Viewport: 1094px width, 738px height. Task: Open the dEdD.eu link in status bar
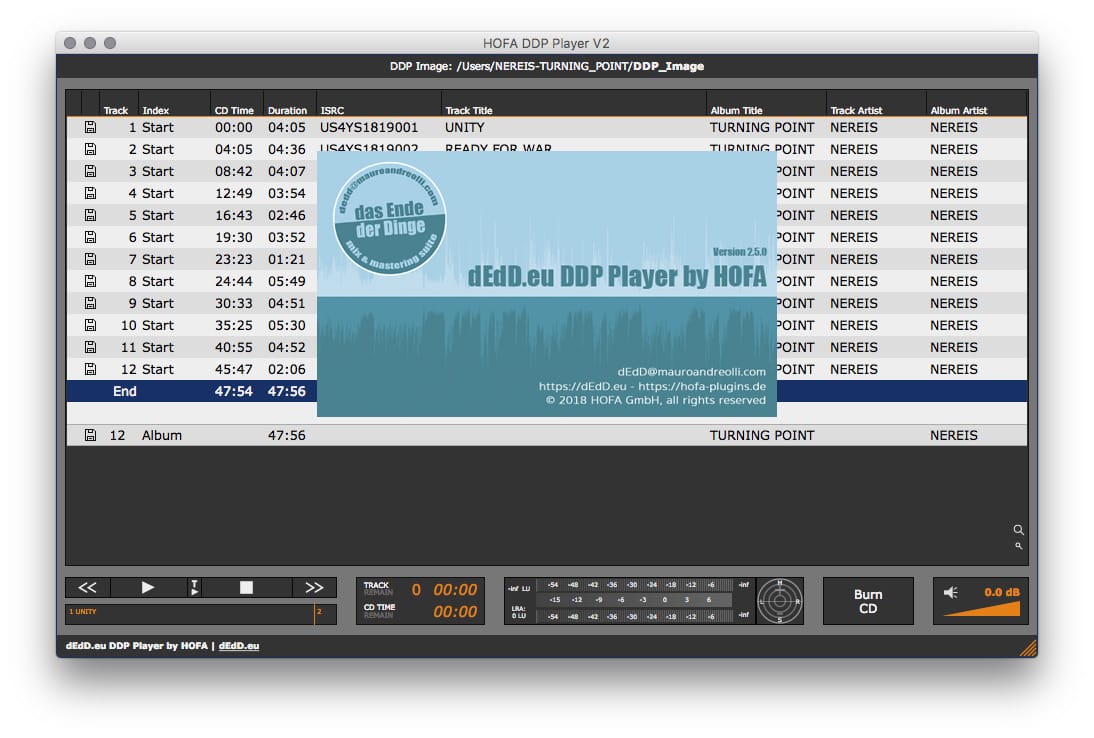click(x=239, y=646)
